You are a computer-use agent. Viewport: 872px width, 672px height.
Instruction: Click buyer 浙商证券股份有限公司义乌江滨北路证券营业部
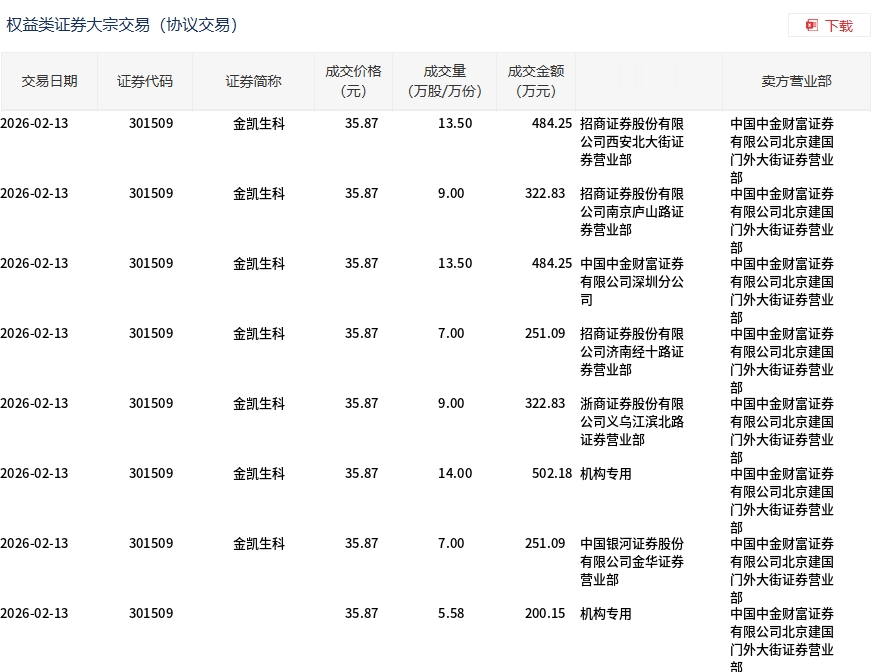tap(632, 422)
